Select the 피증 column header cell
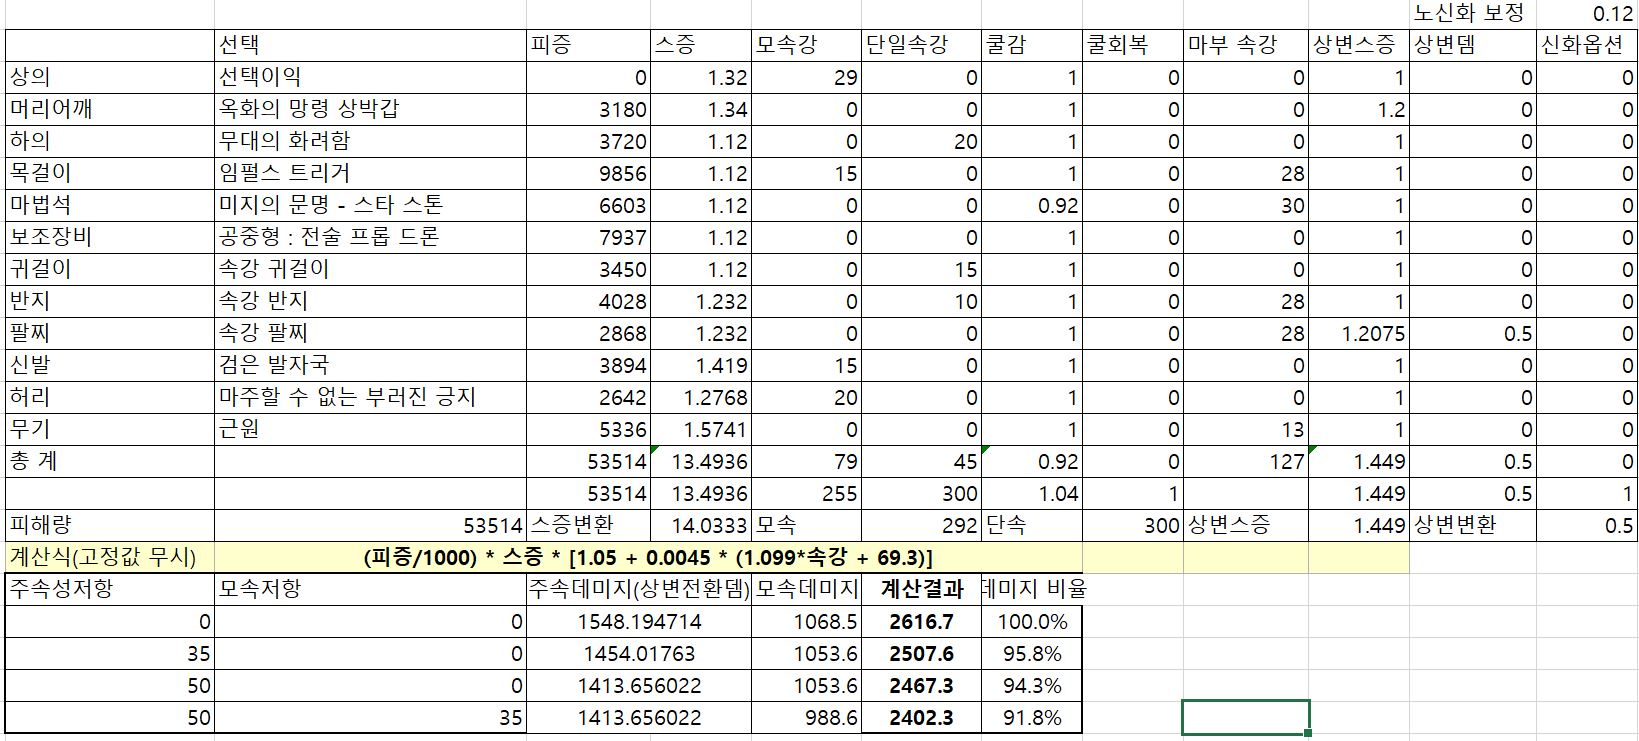The width and height of the screenshot is (1639, 741). coord(588,45)
